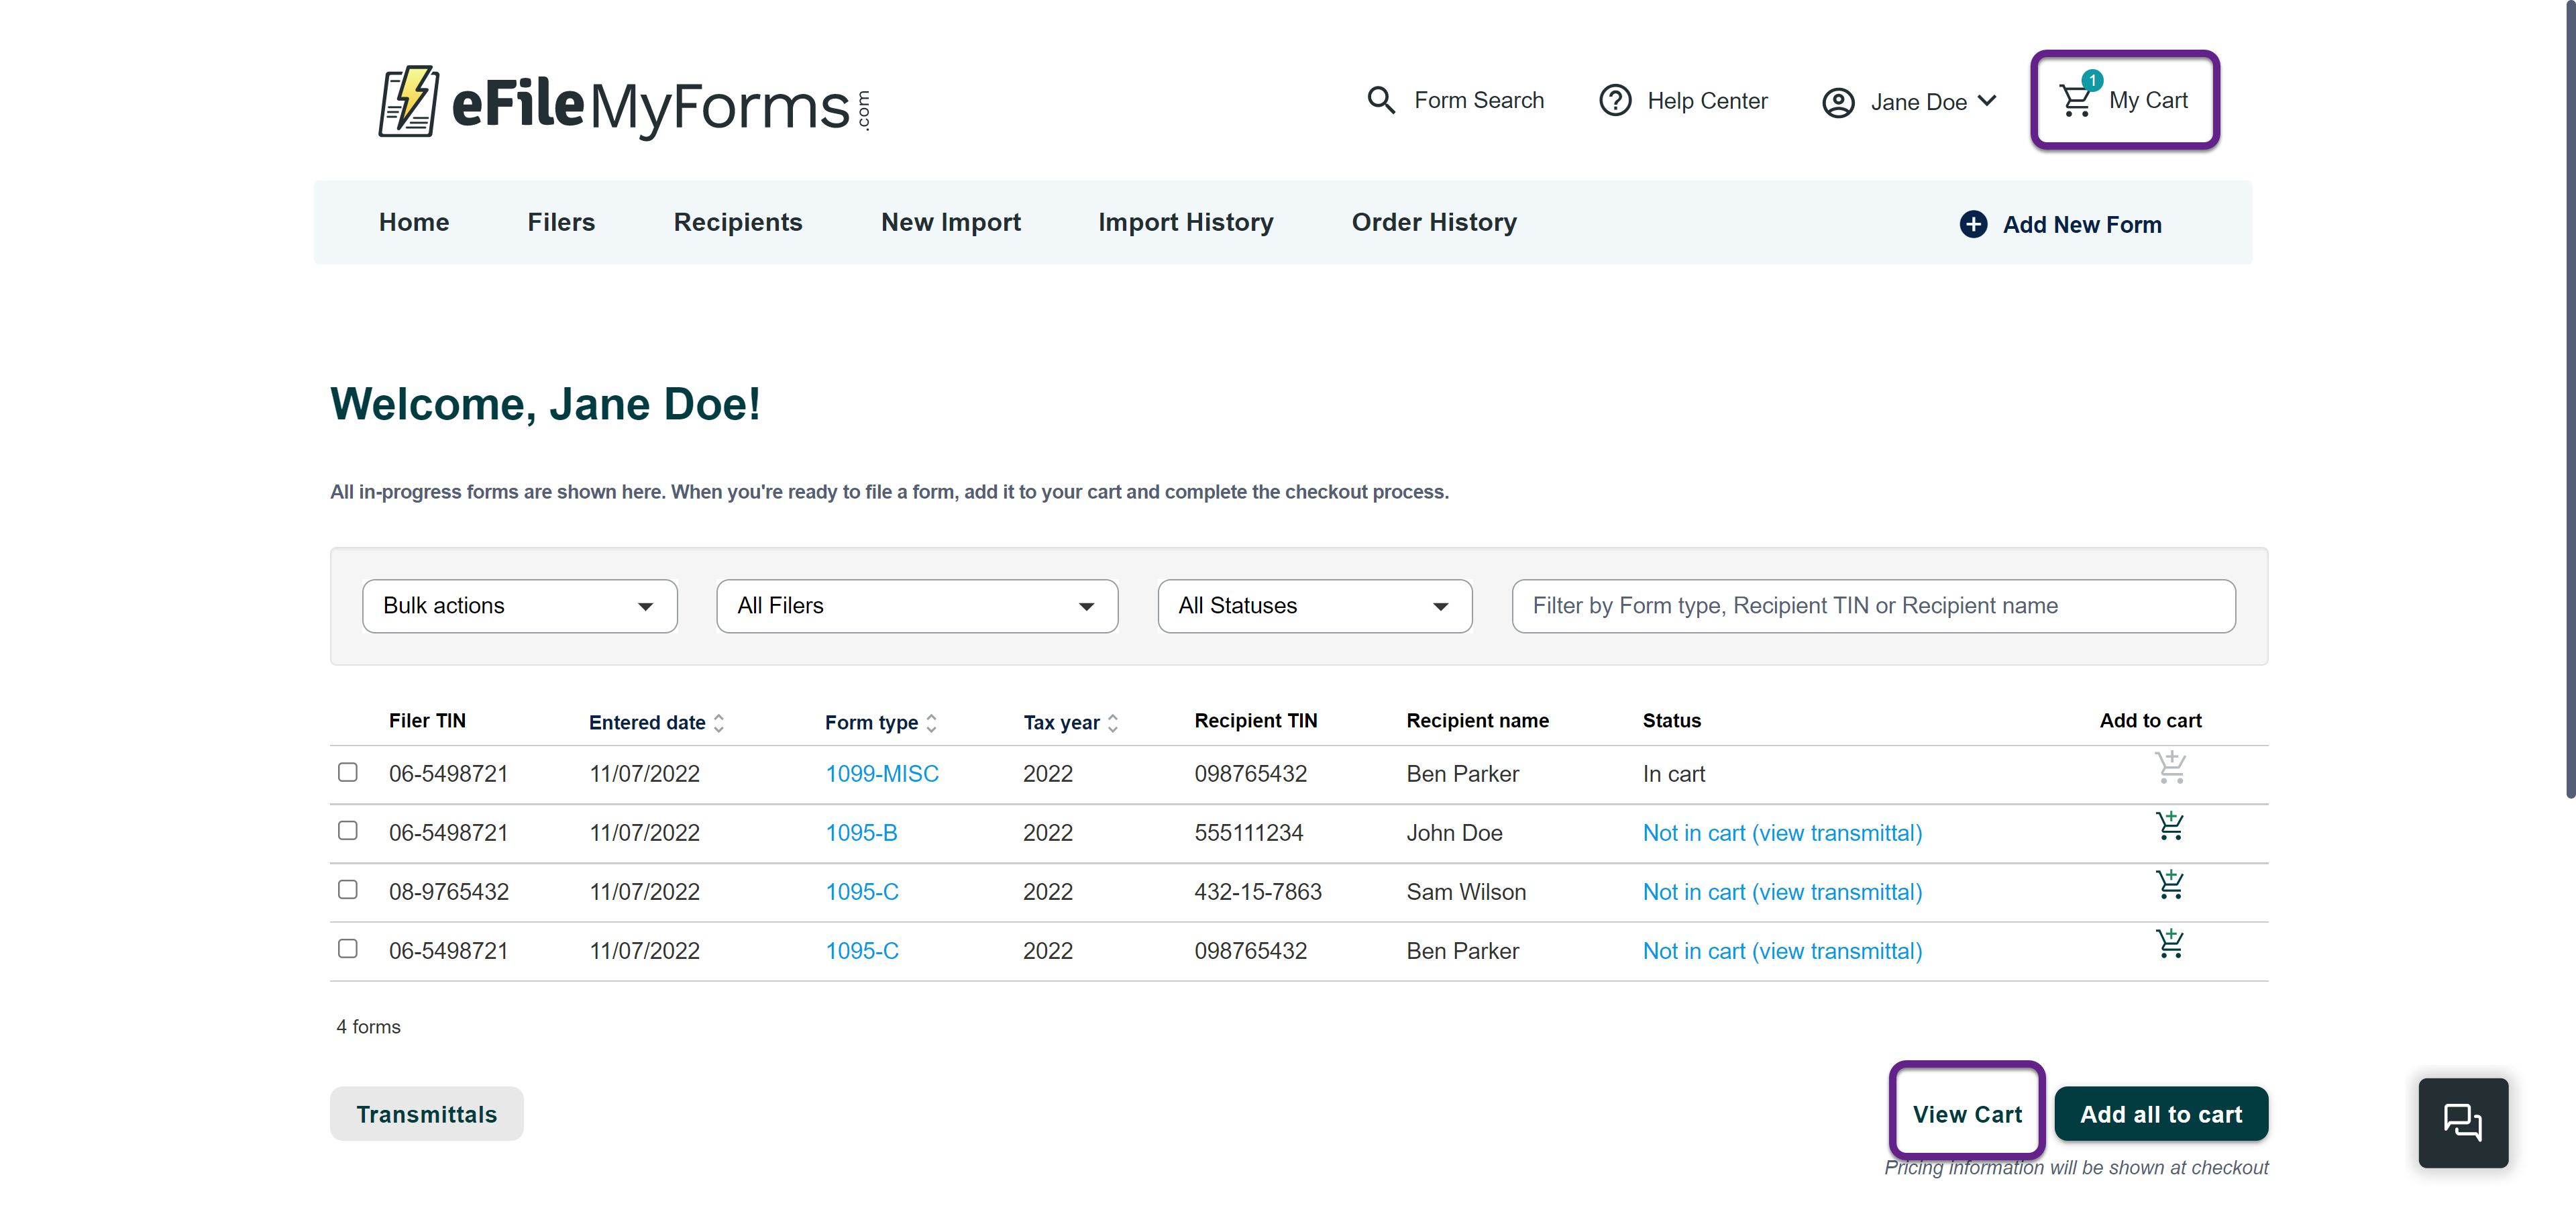Open the All Statuses filter dropdown
2576x1226 pixels.
point(1314,606)
